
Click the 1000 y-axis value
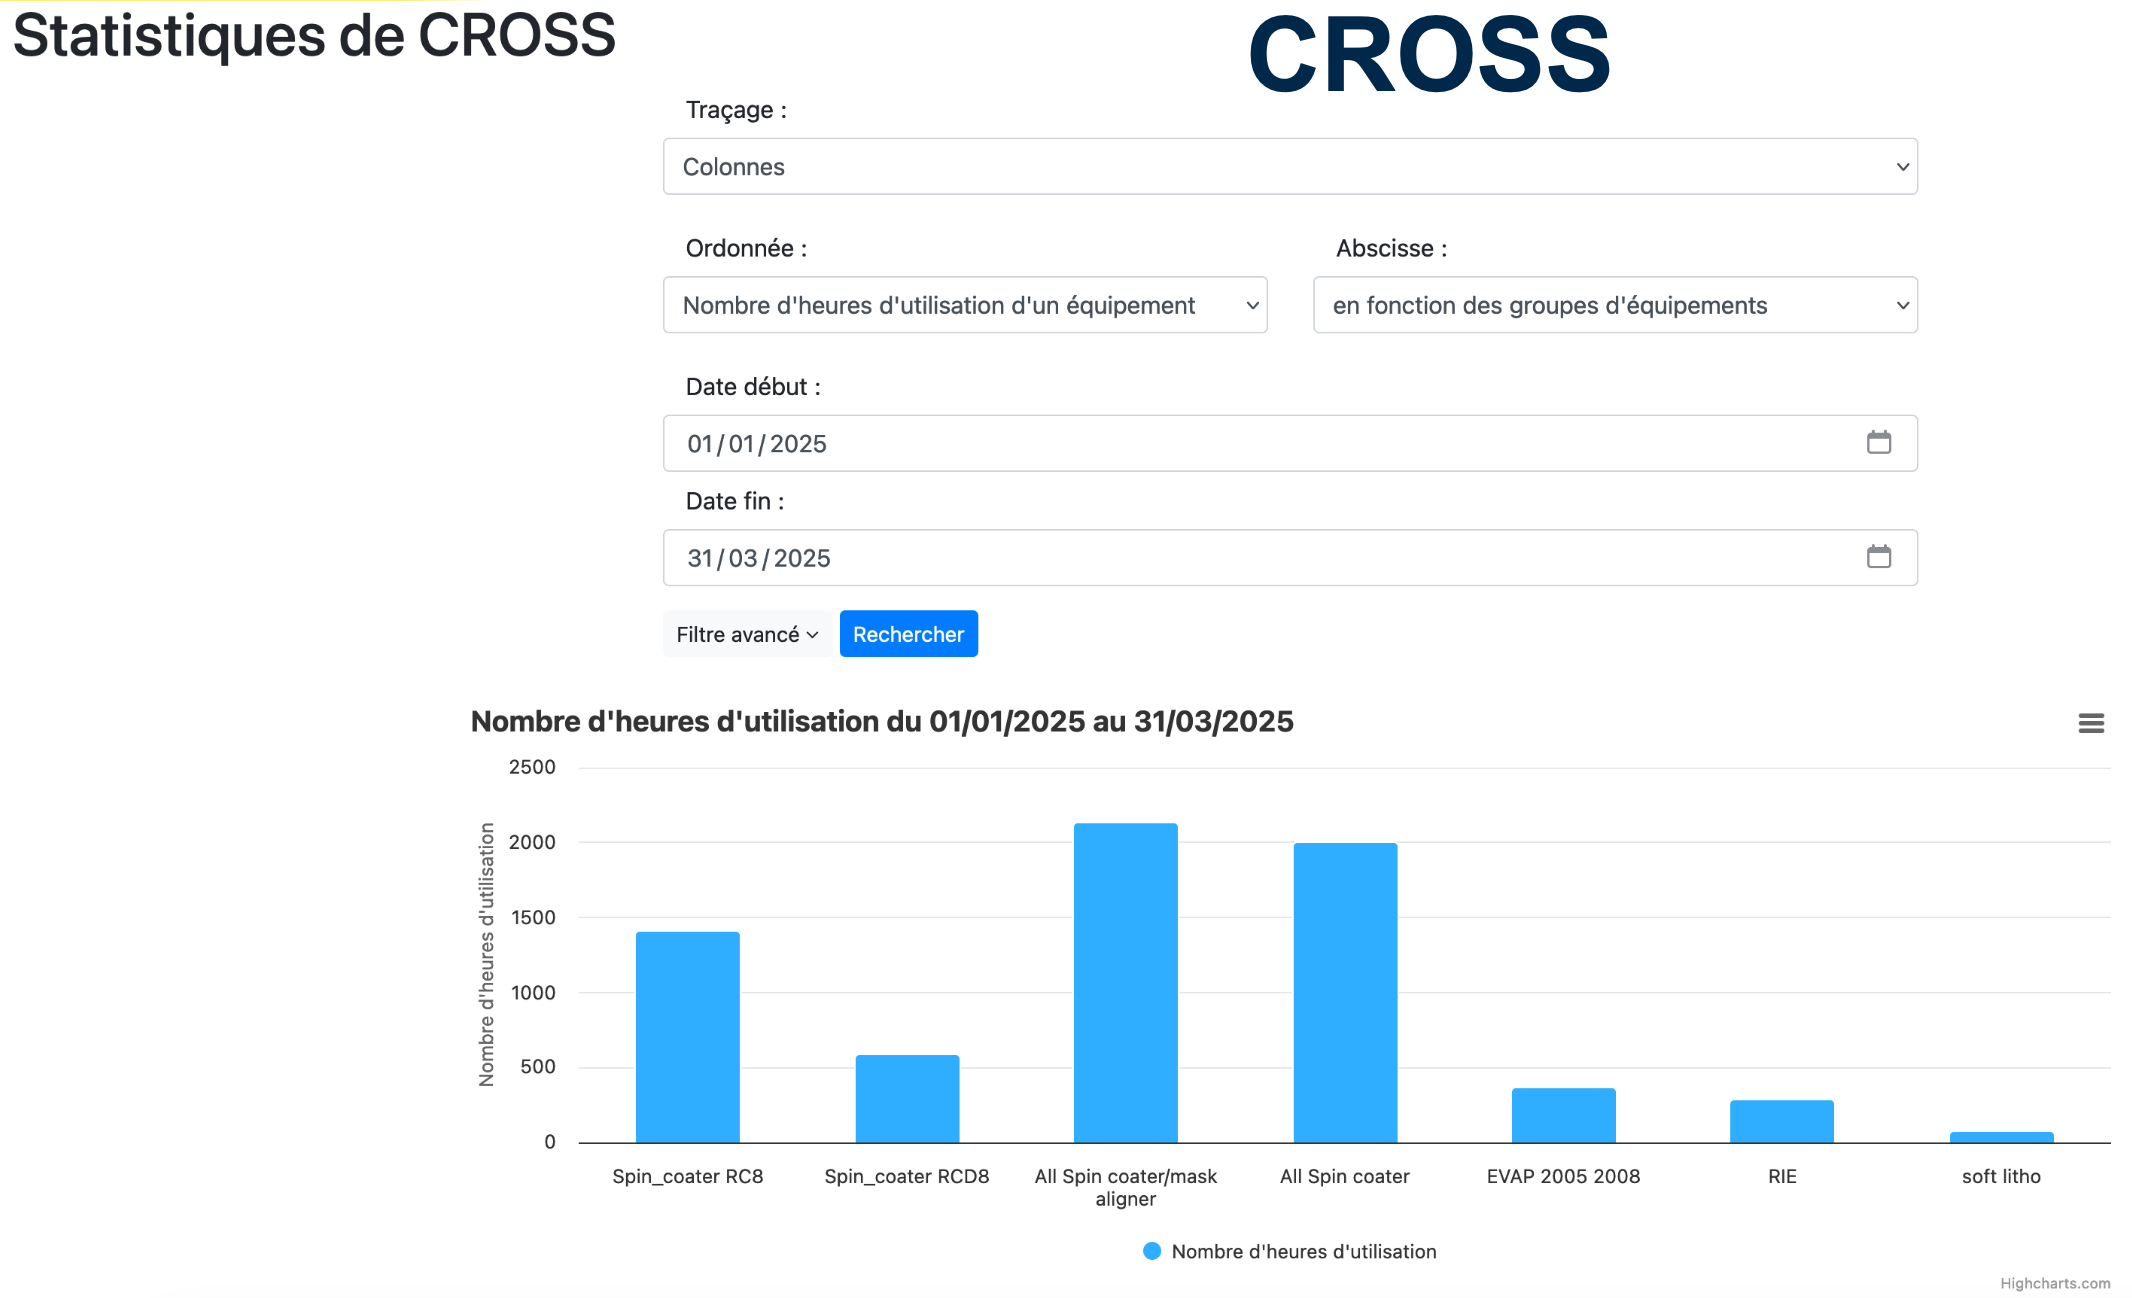pyautogui.click(x=532, y=992)
